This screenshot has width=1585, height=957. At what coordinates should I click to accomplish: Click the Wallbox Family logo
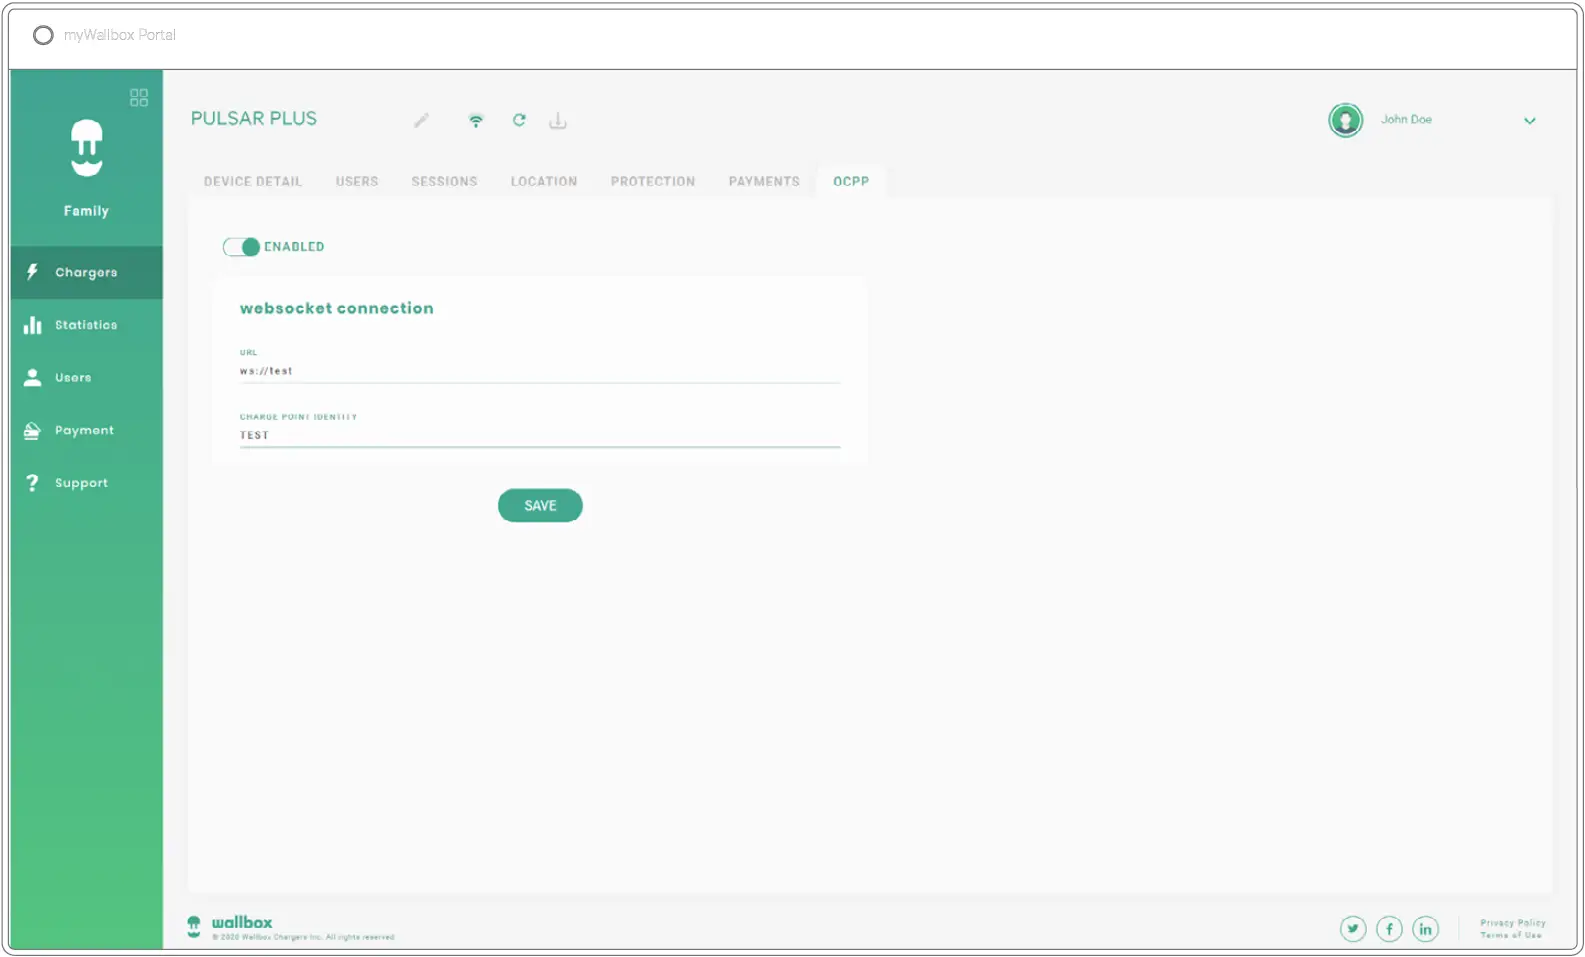[87, 148]
